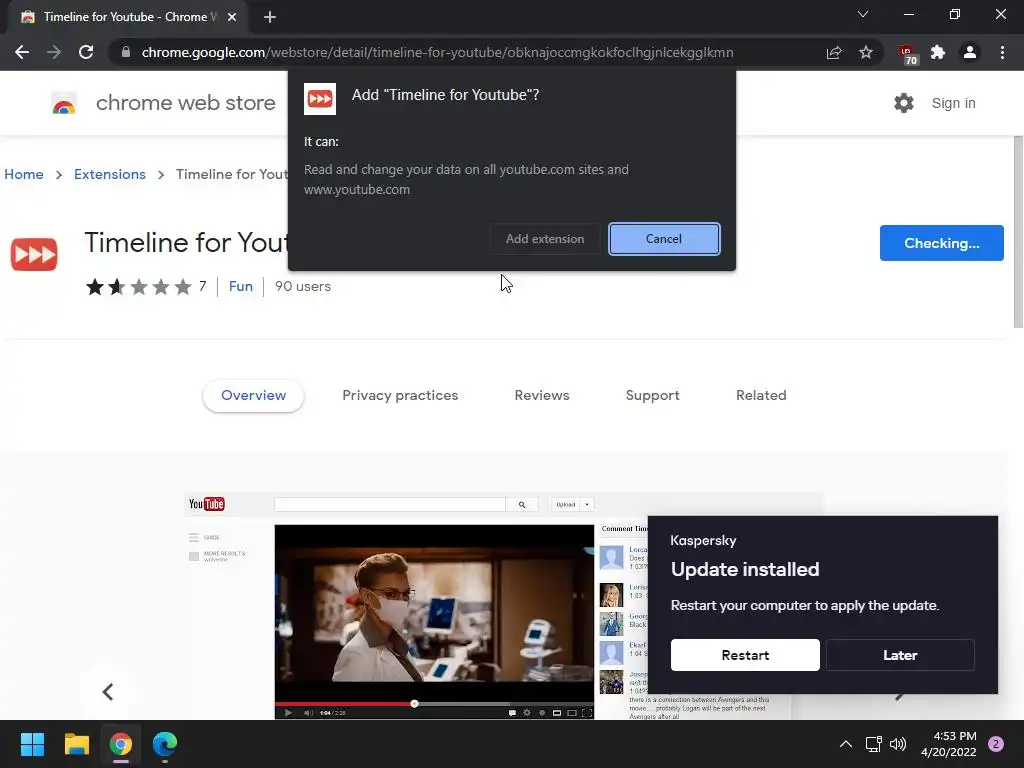This screenshot has width=1024, height=768.
Task: Open File Explorer from taskbar
Action: coord(76,744)
